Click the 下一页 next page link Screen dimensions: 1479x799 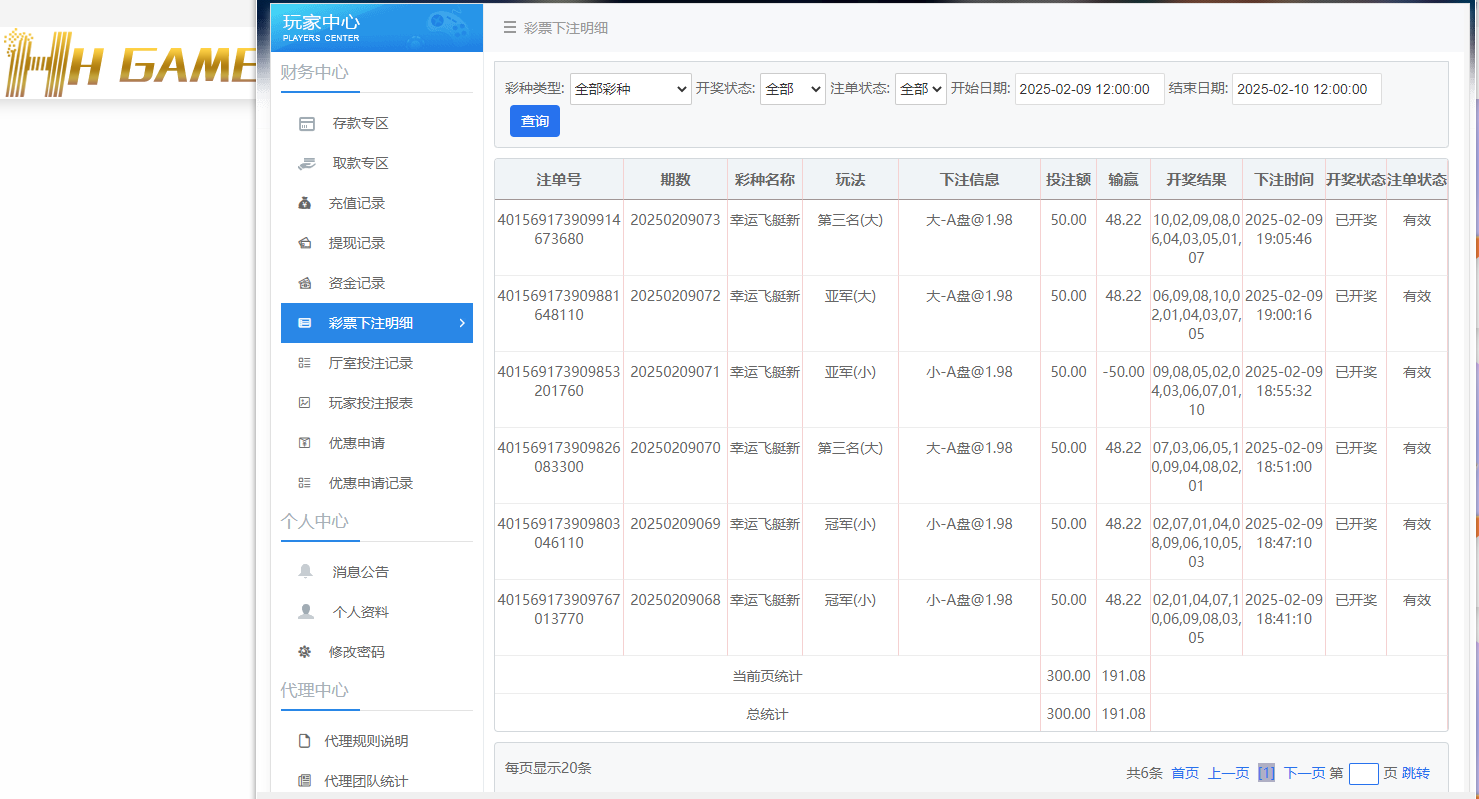(x=1303, y=772)
